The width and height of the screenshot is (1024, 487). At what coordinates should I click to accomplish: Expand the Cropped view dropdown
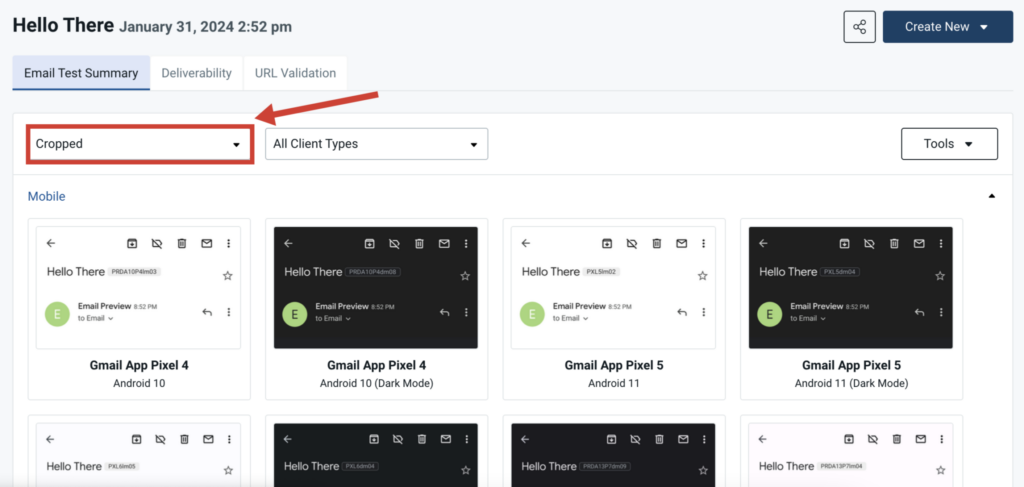point(139,144)
